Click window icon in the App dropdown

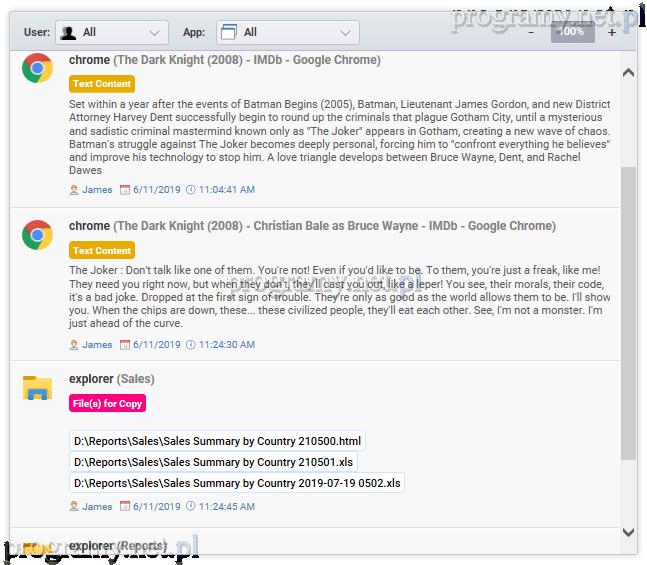coord(227,33)
